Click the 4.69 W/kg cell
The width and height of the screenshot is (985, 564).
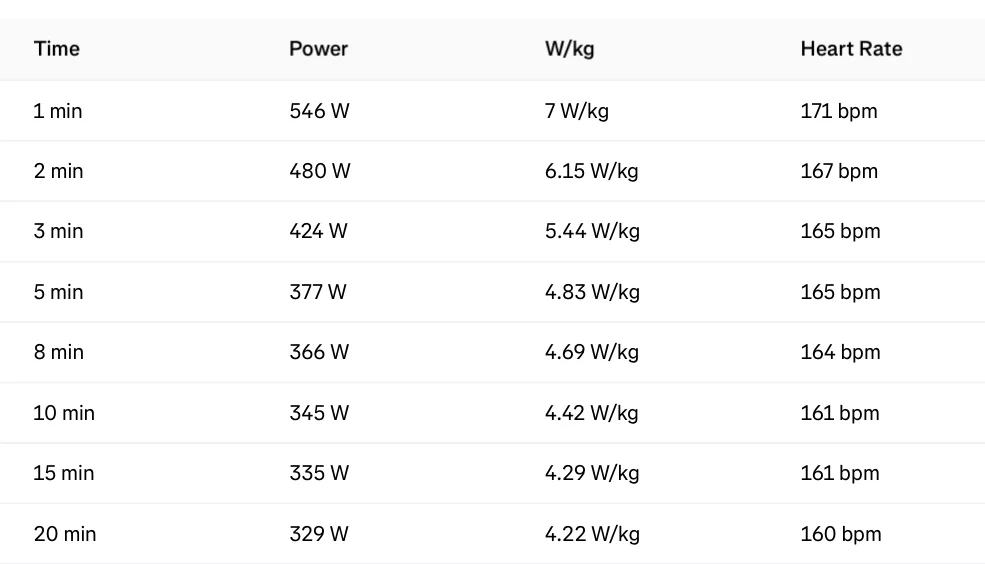pos(592,352)
